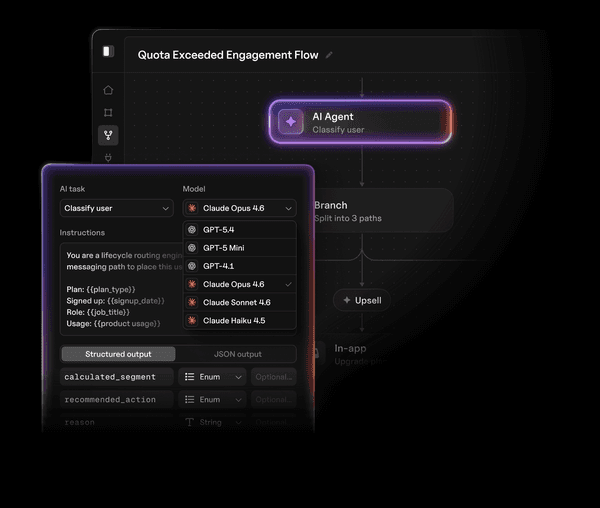The width and height of the screenshot is (600, 508).
Task: Select GPT-5 Mini model option
Action: (x=240, y=248)
